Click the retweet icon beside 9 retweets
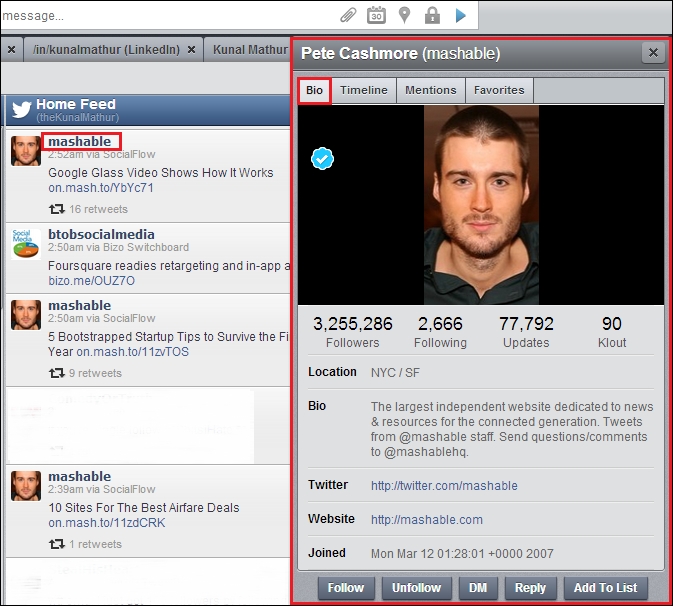This screenshot has width=673, height=606. point(56,373)
